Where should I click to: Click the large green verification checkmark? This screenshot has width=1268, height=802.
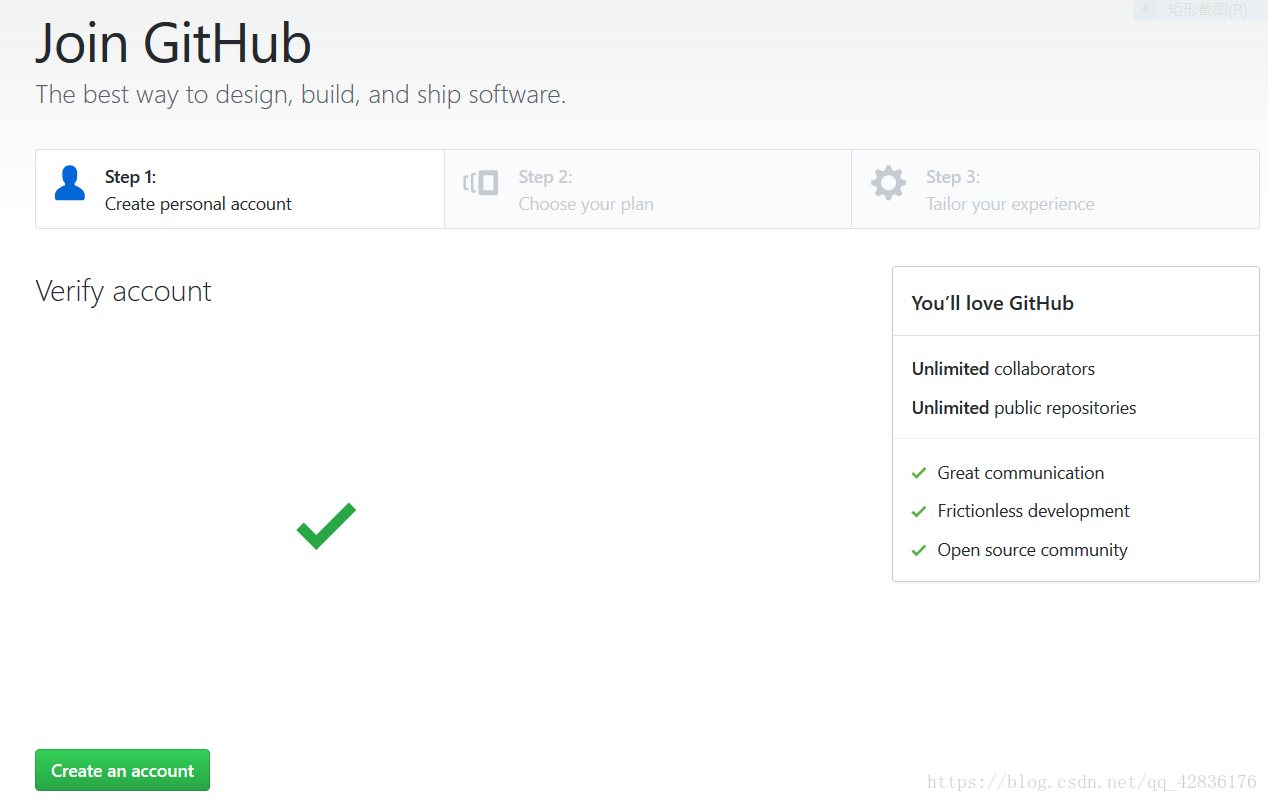(326, 526)
